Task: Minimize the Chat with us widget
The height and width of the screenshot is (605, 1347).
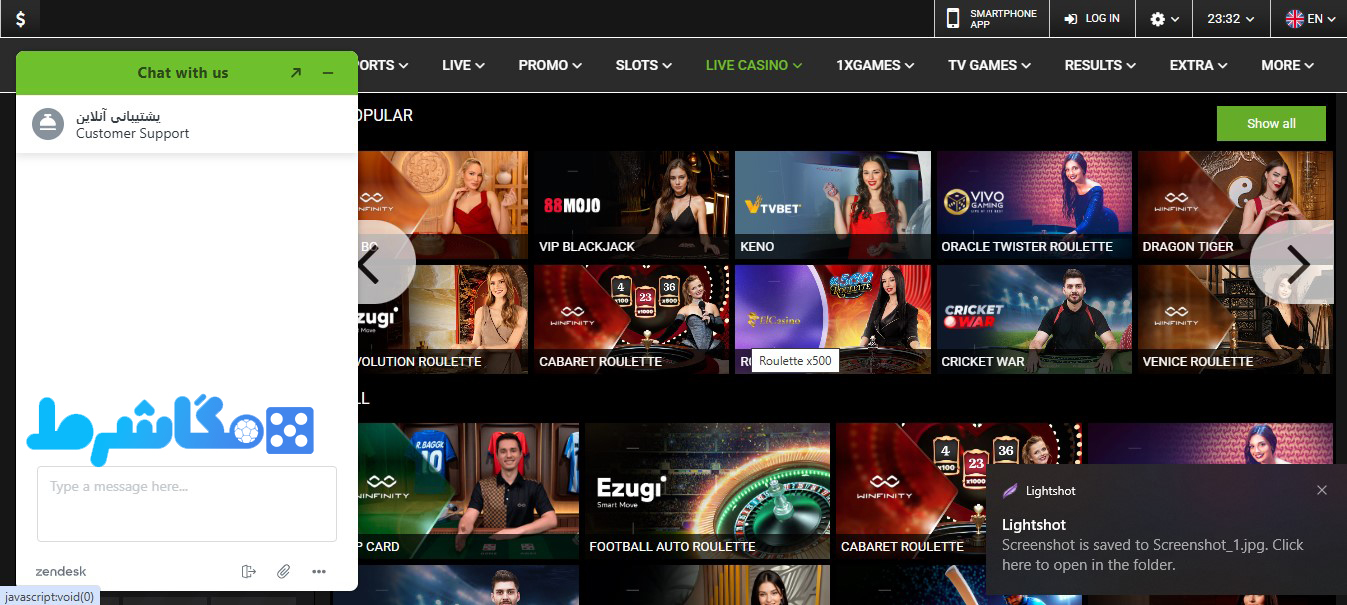Action: pos(328,73)
